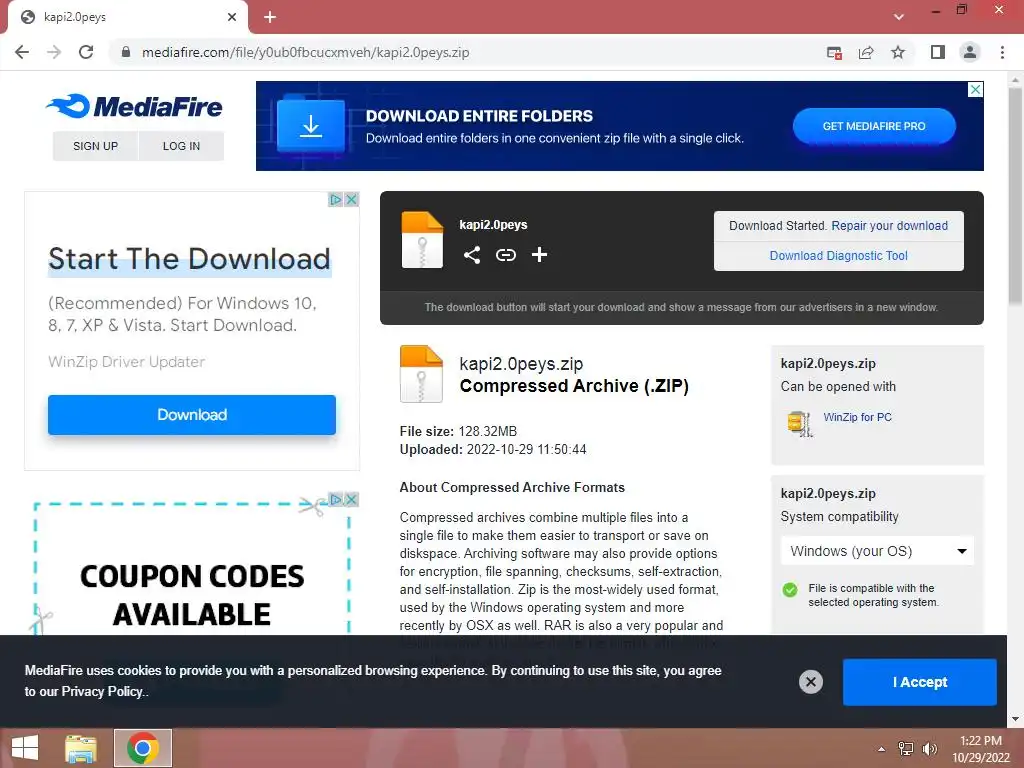Close the kapi2.0peys tab
1024x768 pixels.
point(232,17)
